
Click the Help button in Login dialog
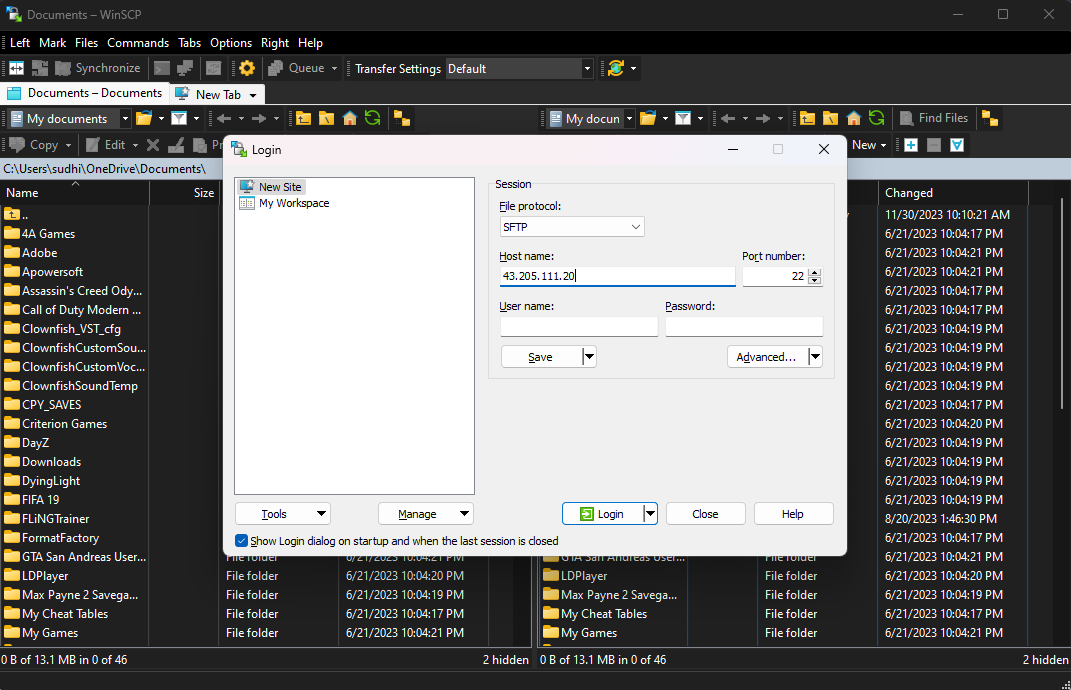click(x=793, y=513)
